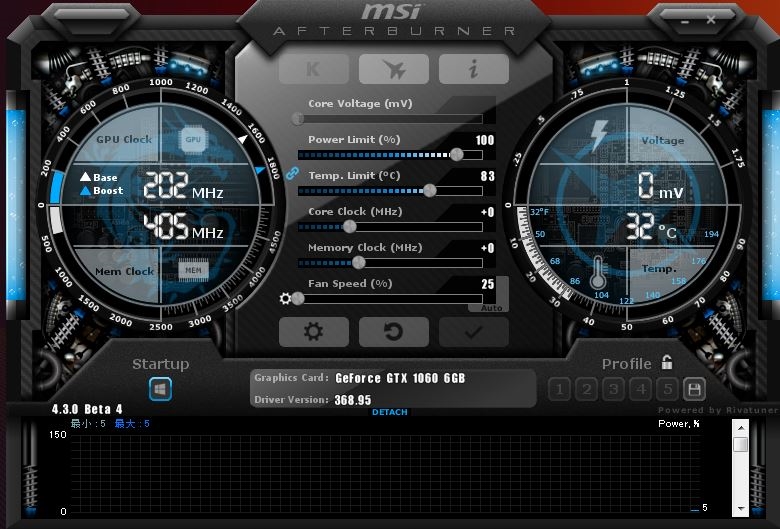Click the GPU chip icon
This screenshot has height=529, width=780.
click(193, 139)
